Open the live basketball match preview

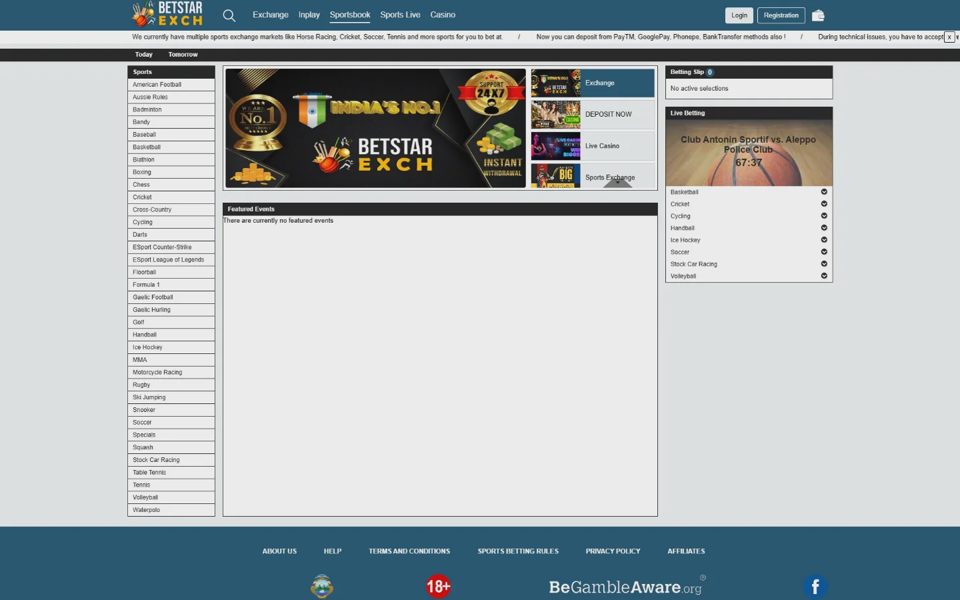(x=749, y=152)
